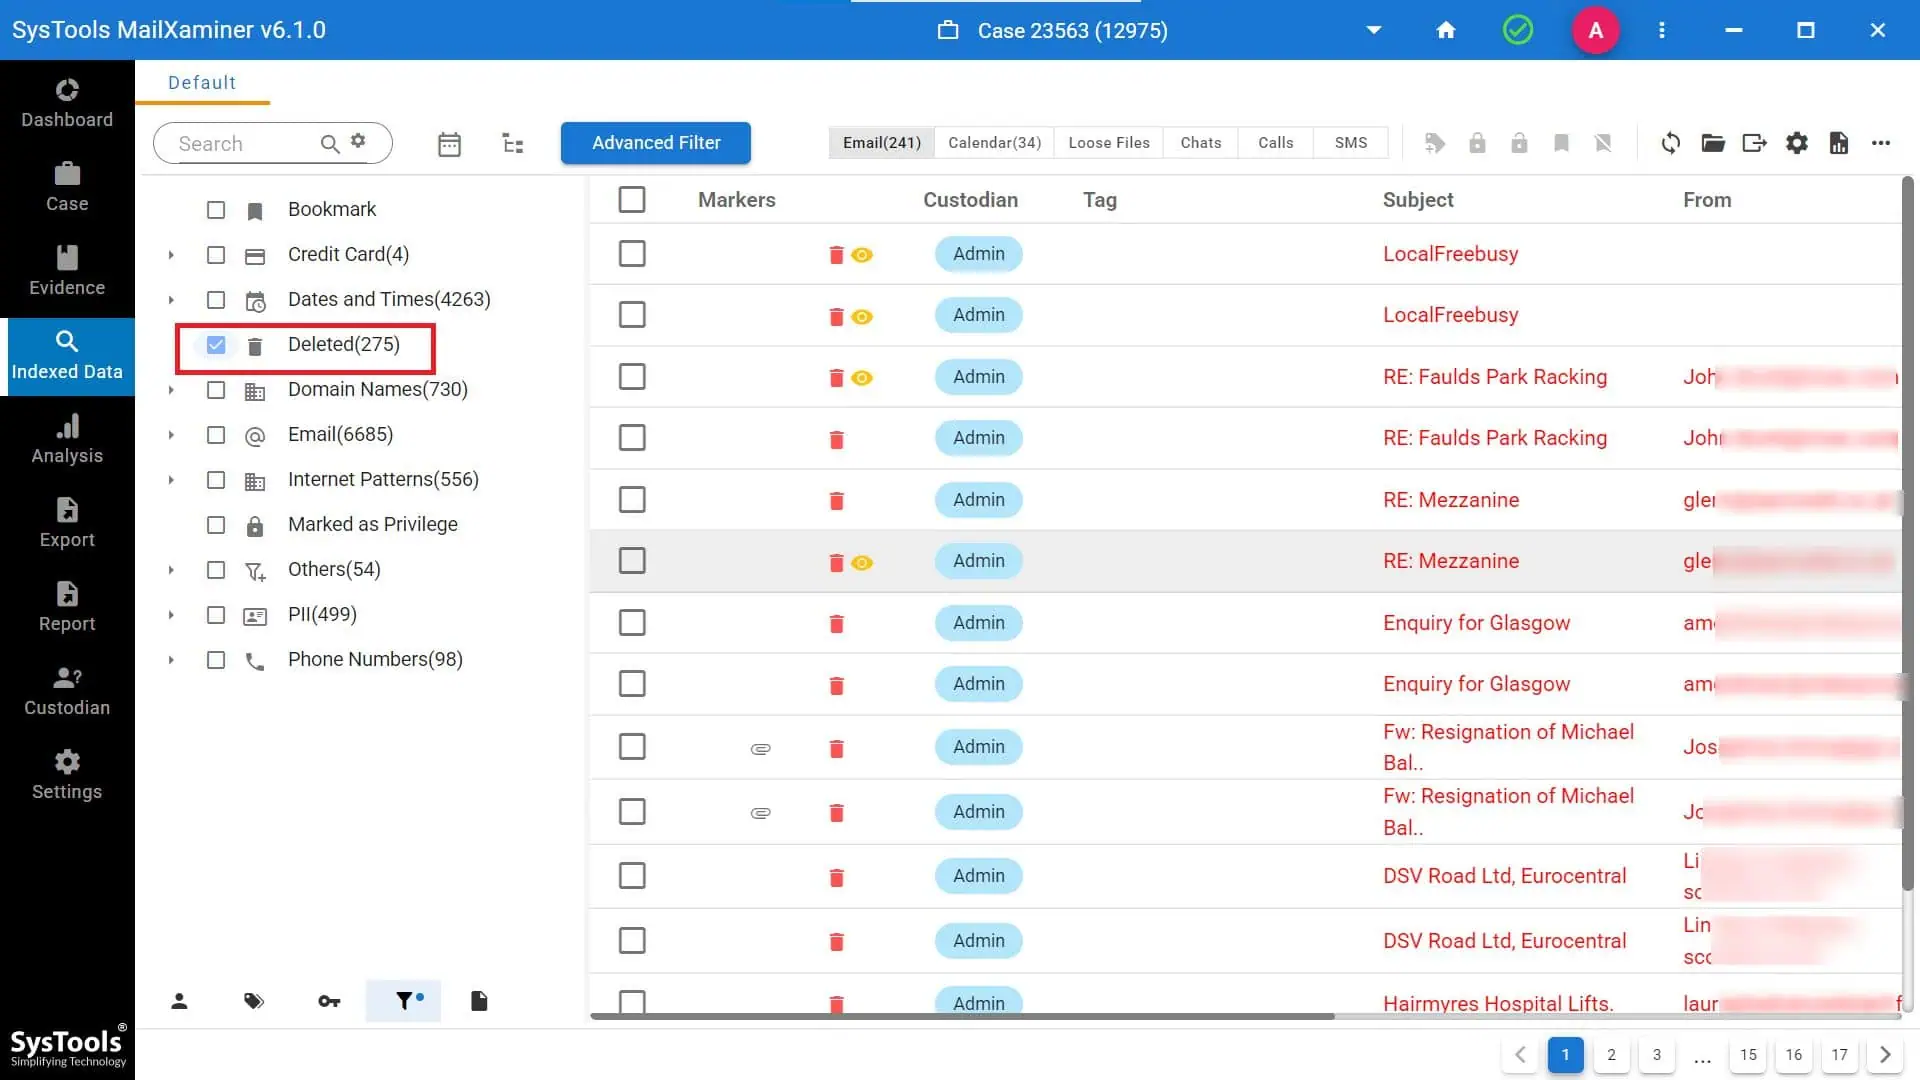Uncheck the Deleted(275) checkbox
This screenshot has height=1080, width=1920.
click(x=216, y=345)
